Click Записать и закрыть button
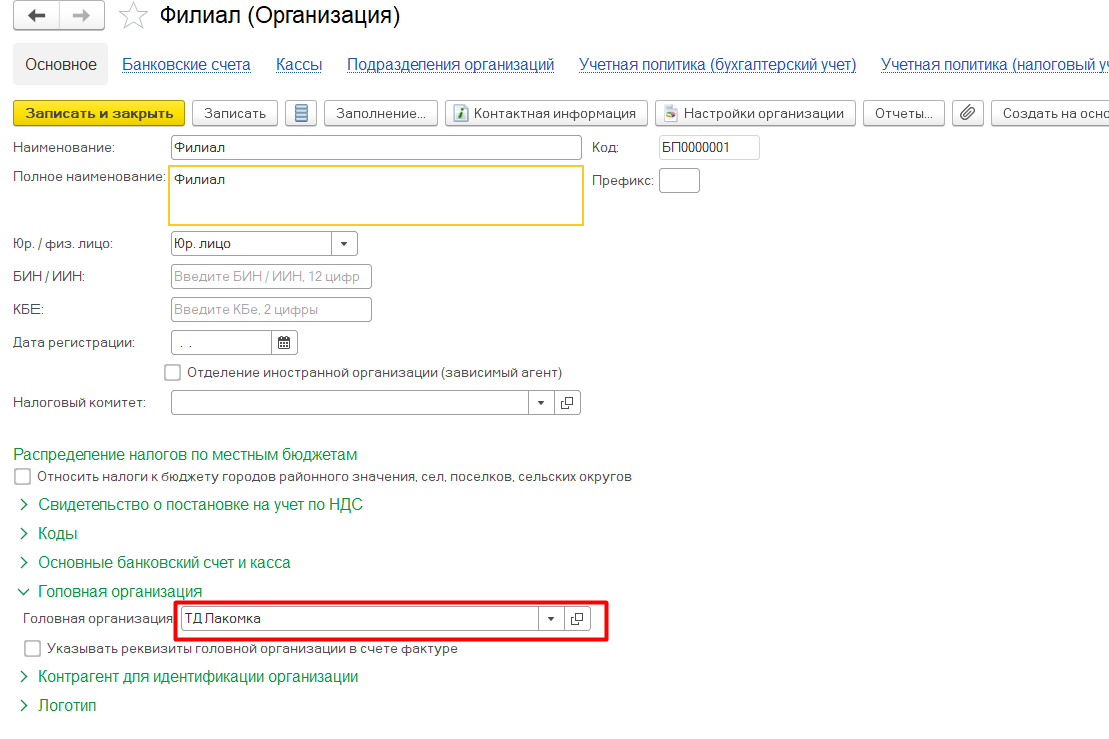This screenshot has width=1109, height=739. click(99, 113)
